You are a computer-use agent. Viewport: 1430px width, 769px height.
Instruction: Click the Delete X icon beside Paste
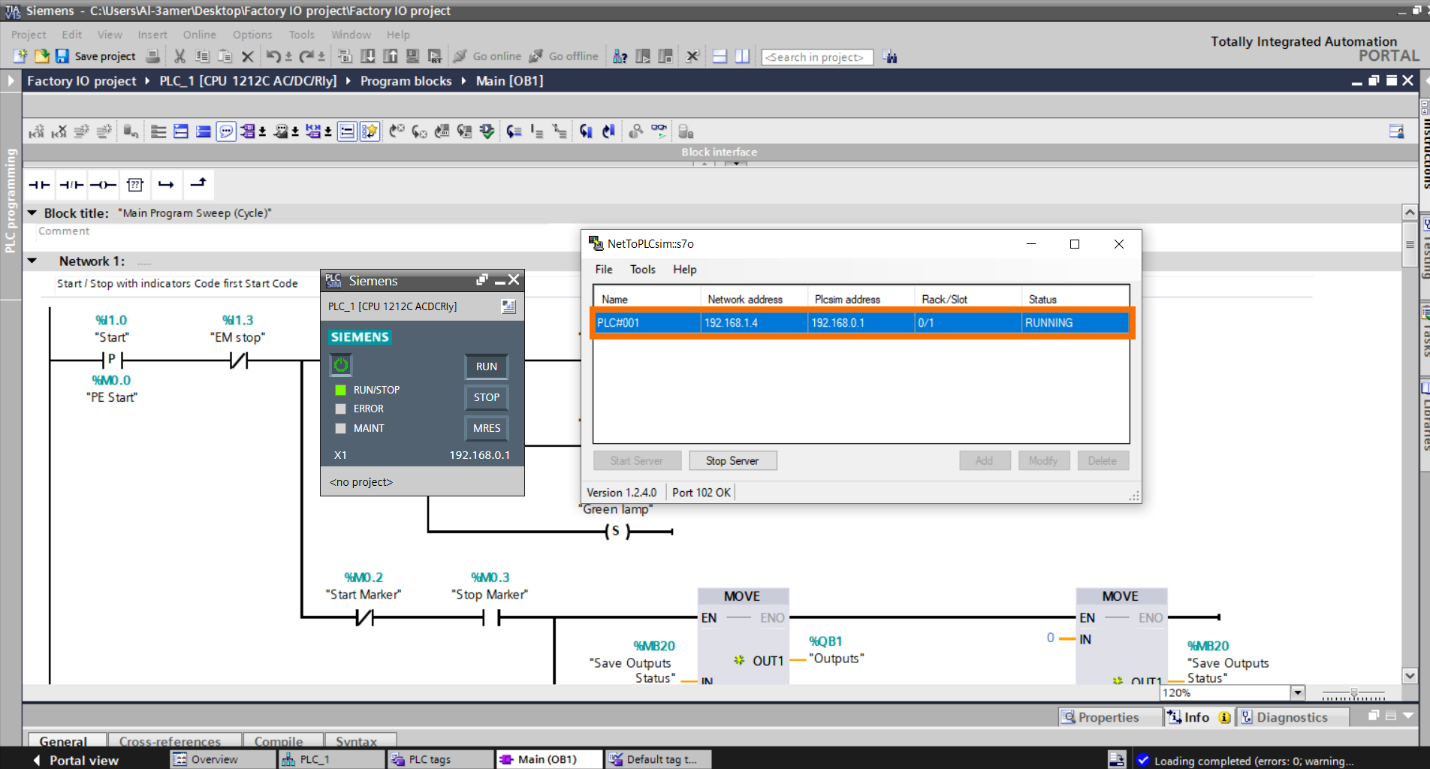(247, 57)
